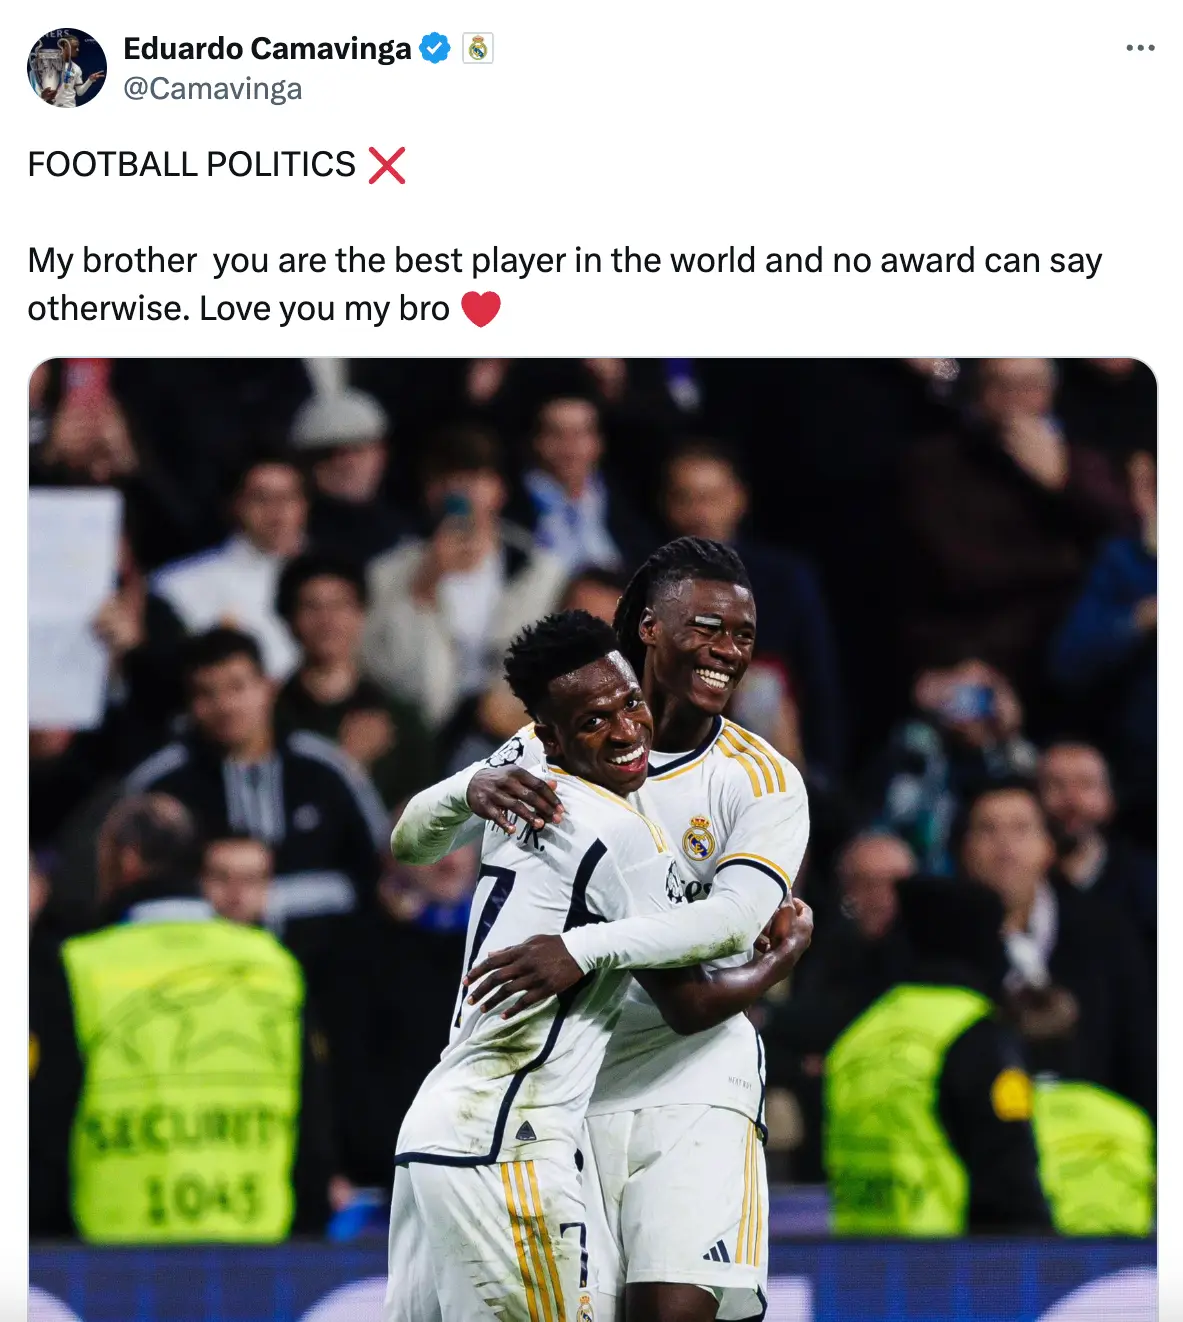
Task: Click the blue verified checkmark badge
Action: pos(434,48)
